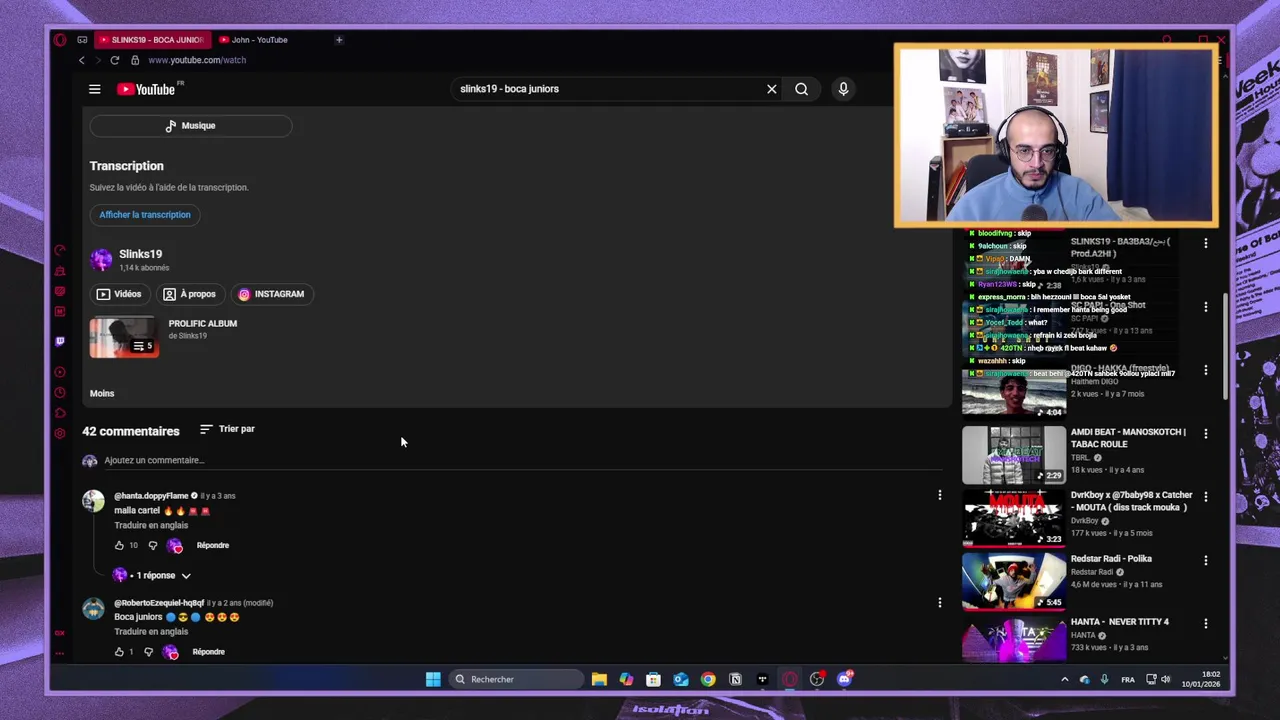
Task: Open the INSTAGRAM link button
Action: (x=271, y=294)
